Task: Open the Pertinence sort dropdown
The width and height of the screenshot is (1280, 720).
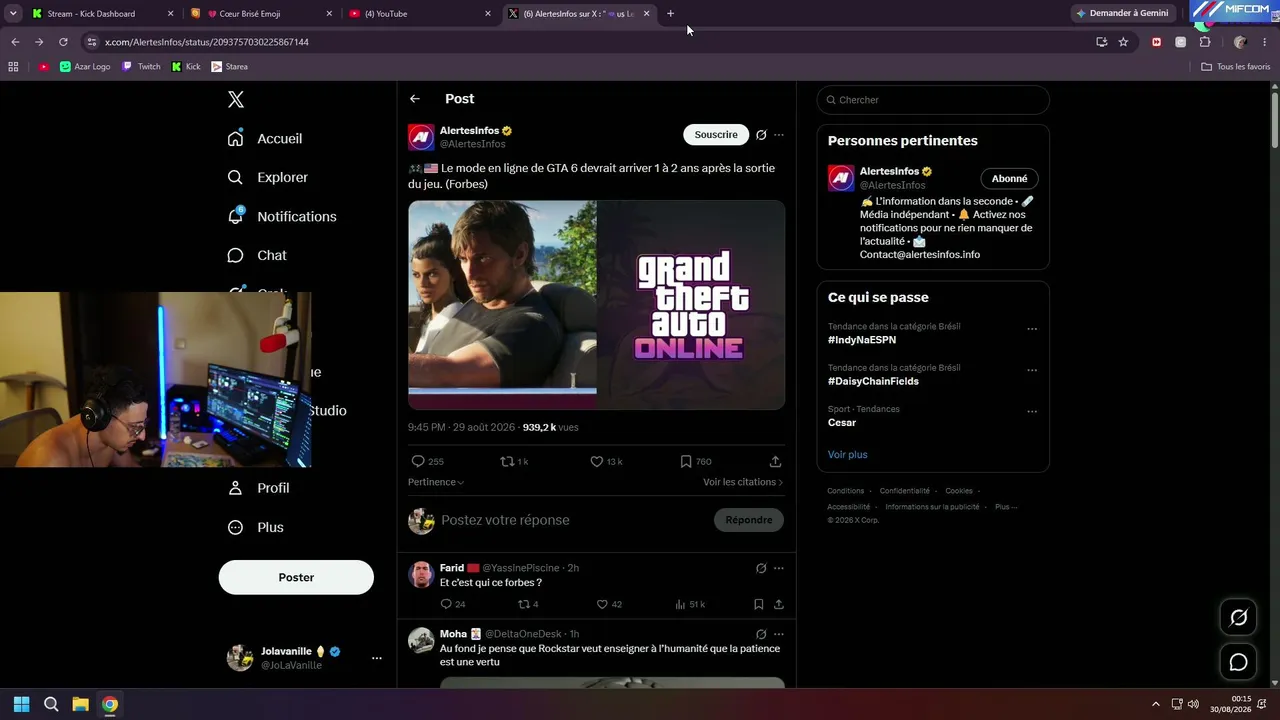Action: (436, 482)
